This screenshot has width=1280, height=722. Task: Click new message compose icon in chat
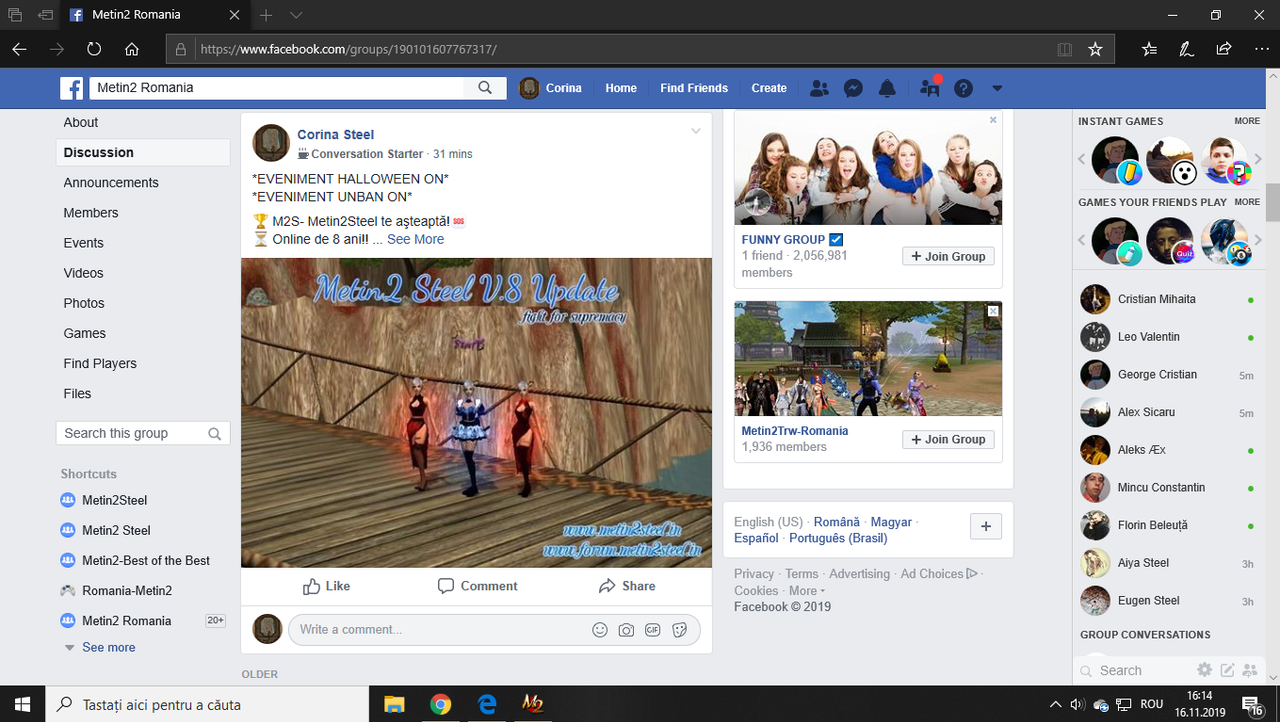tap(1227, 670)
